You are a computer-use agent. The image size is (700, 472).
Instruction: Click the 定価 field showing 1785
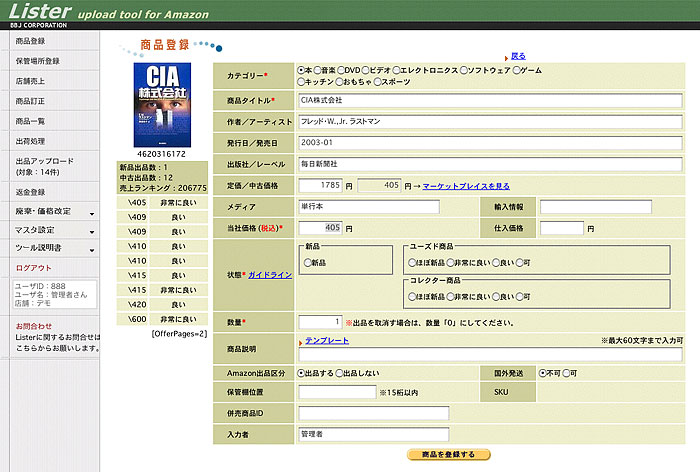321,185
